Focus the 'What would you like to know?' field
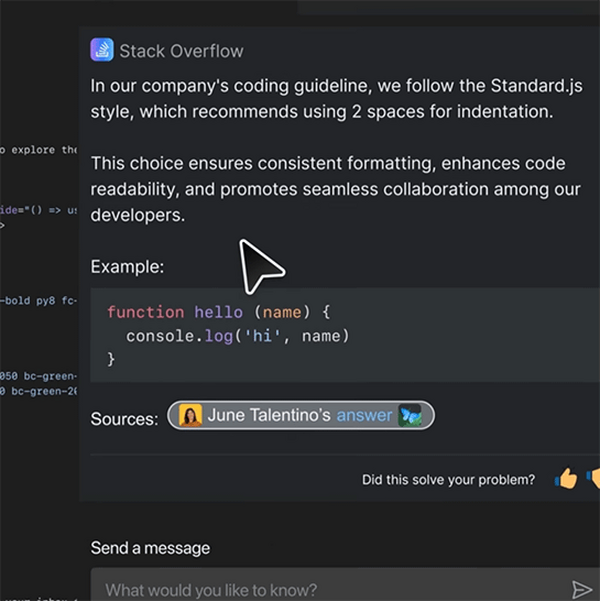This screenshot has width=600, height=601. click(320, 589)
